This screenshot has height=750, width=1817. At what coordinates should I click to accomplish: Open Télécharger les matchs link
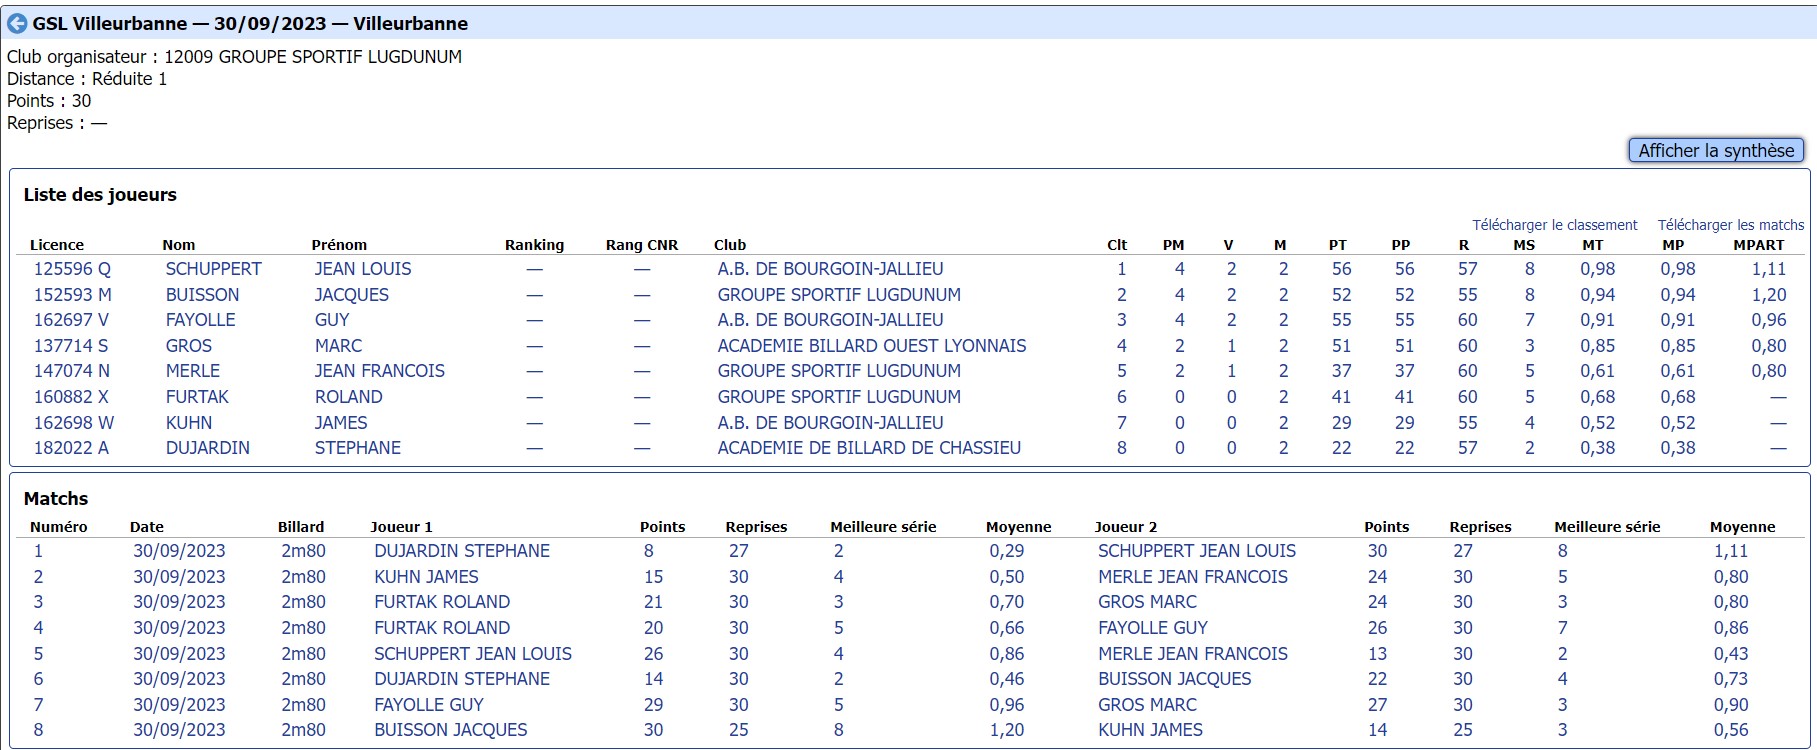1731,225
